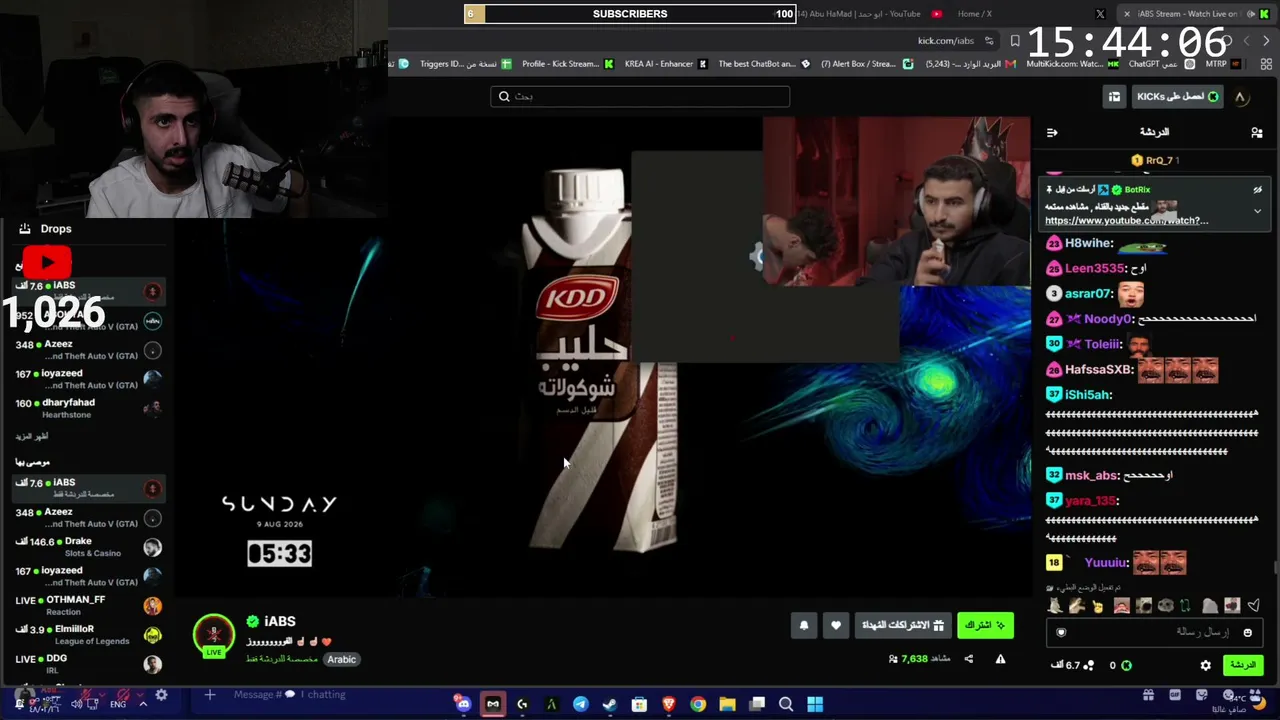Click the search magnifier icon in Kick

coord(504,97)
